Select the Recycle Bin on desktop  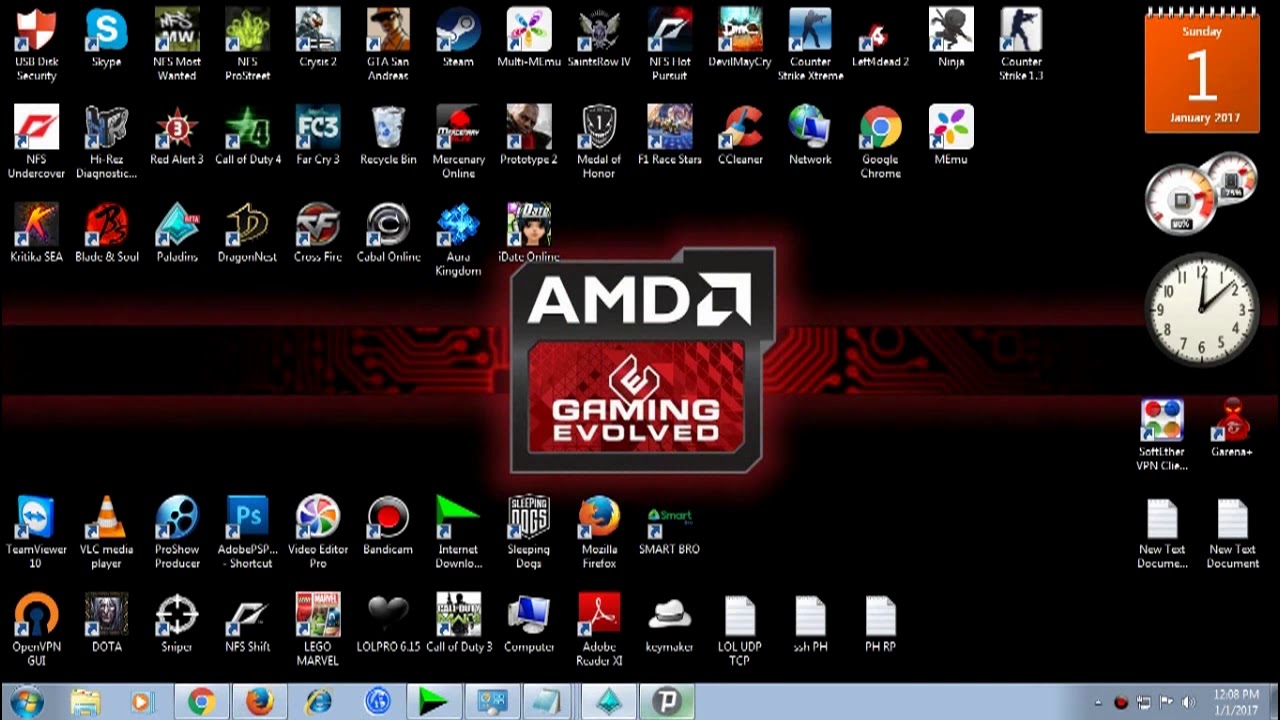(x=388, y=136)
